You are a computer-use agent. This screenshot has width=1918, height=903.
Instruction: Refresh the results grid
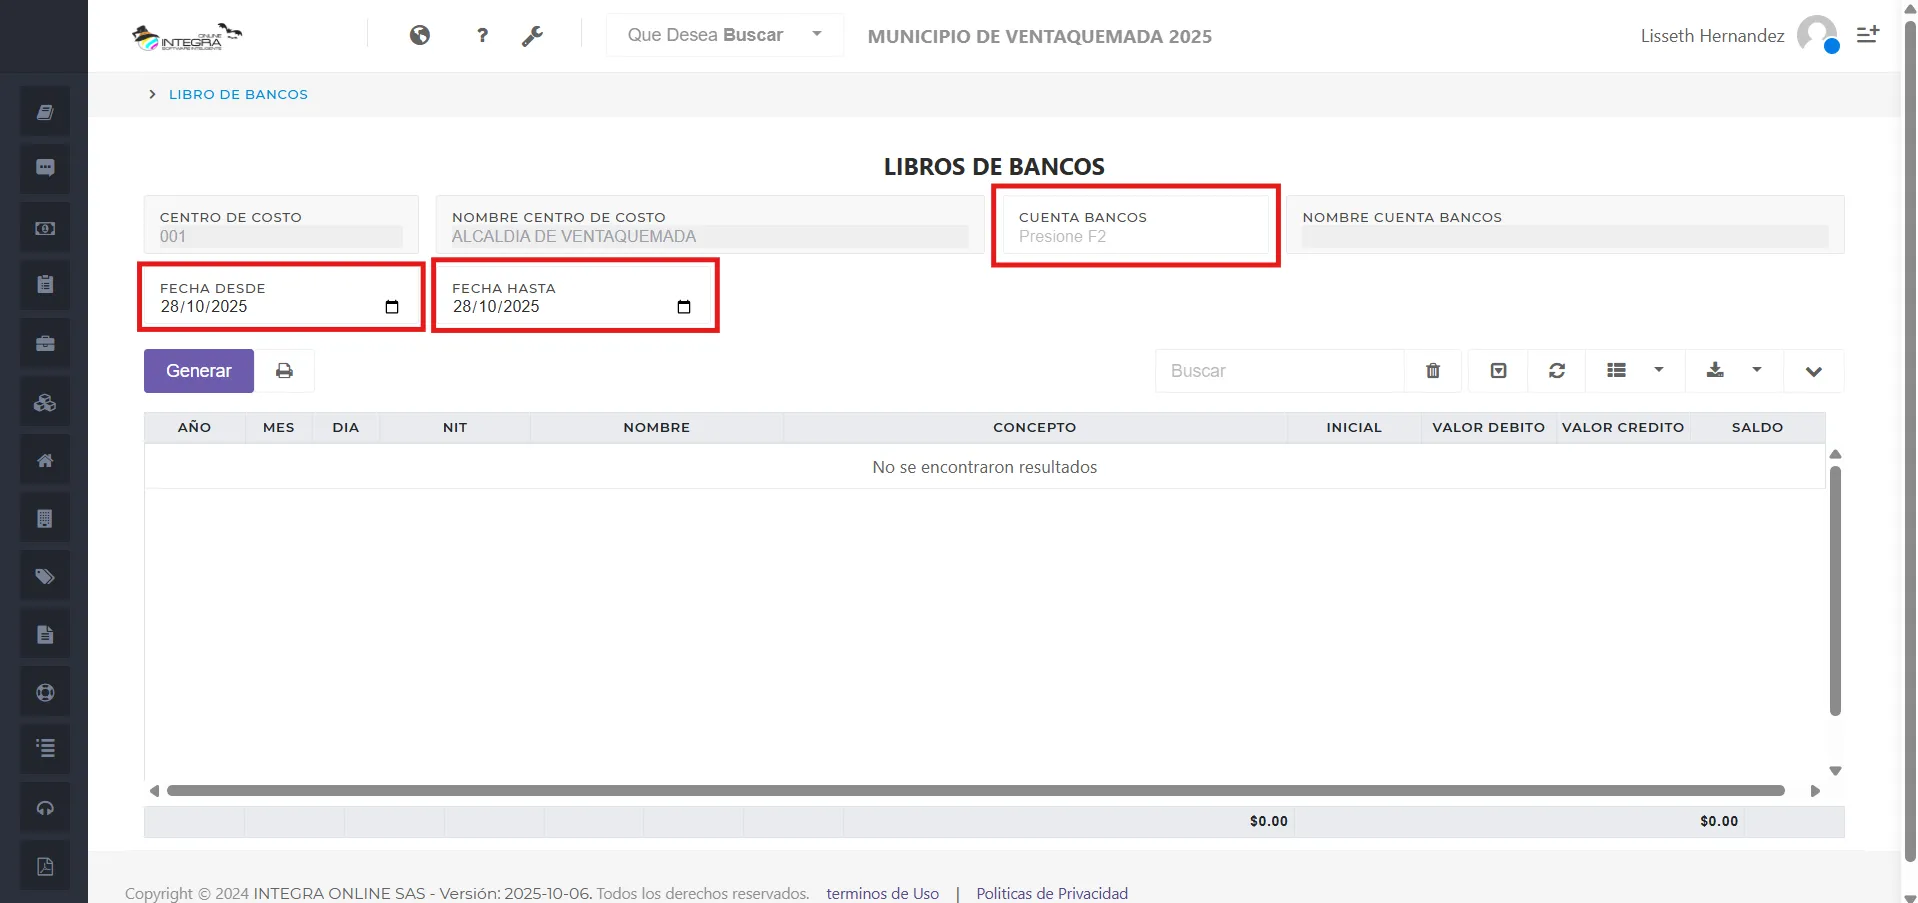coord(1556,370)
